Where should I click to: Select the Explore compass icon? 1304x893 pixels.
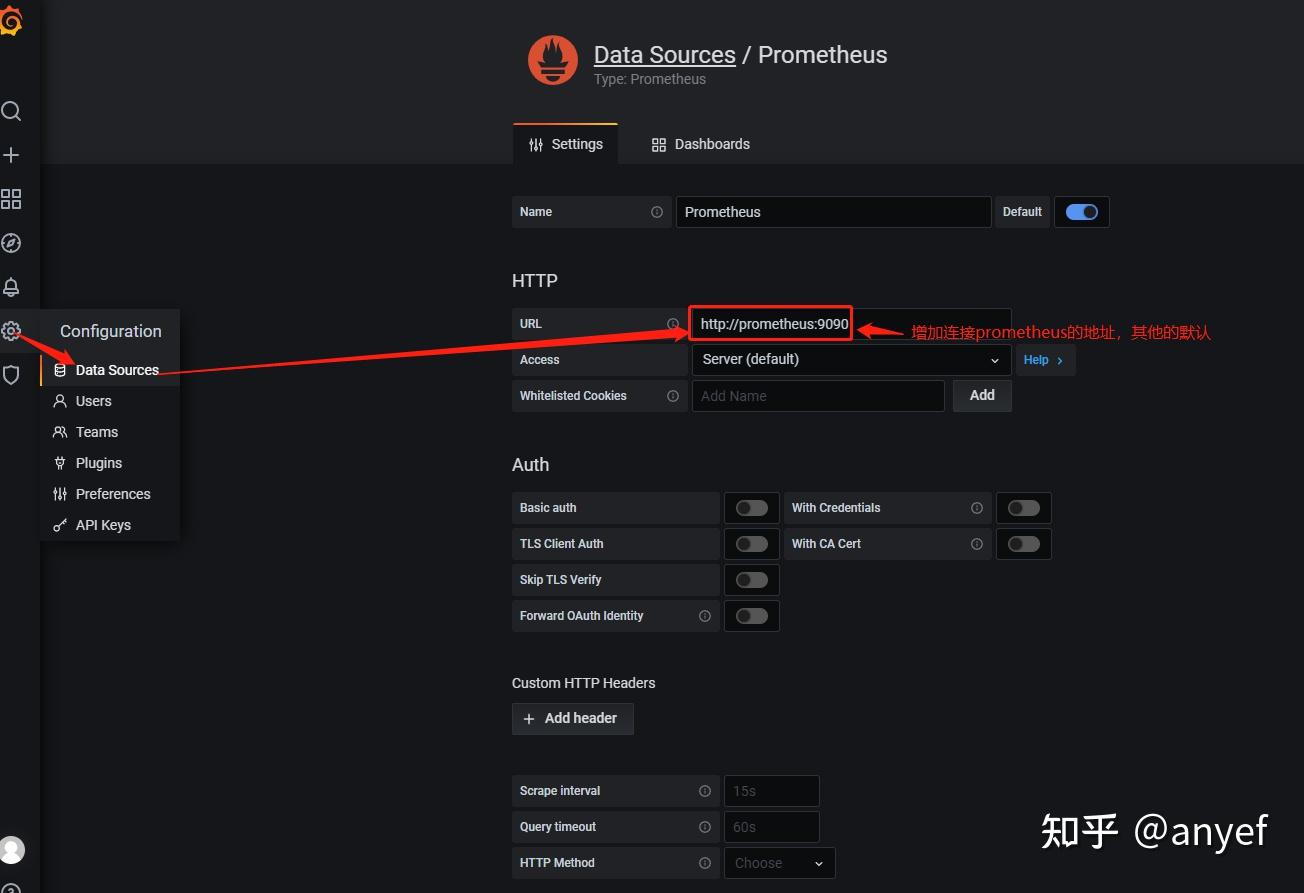(12, 243)
